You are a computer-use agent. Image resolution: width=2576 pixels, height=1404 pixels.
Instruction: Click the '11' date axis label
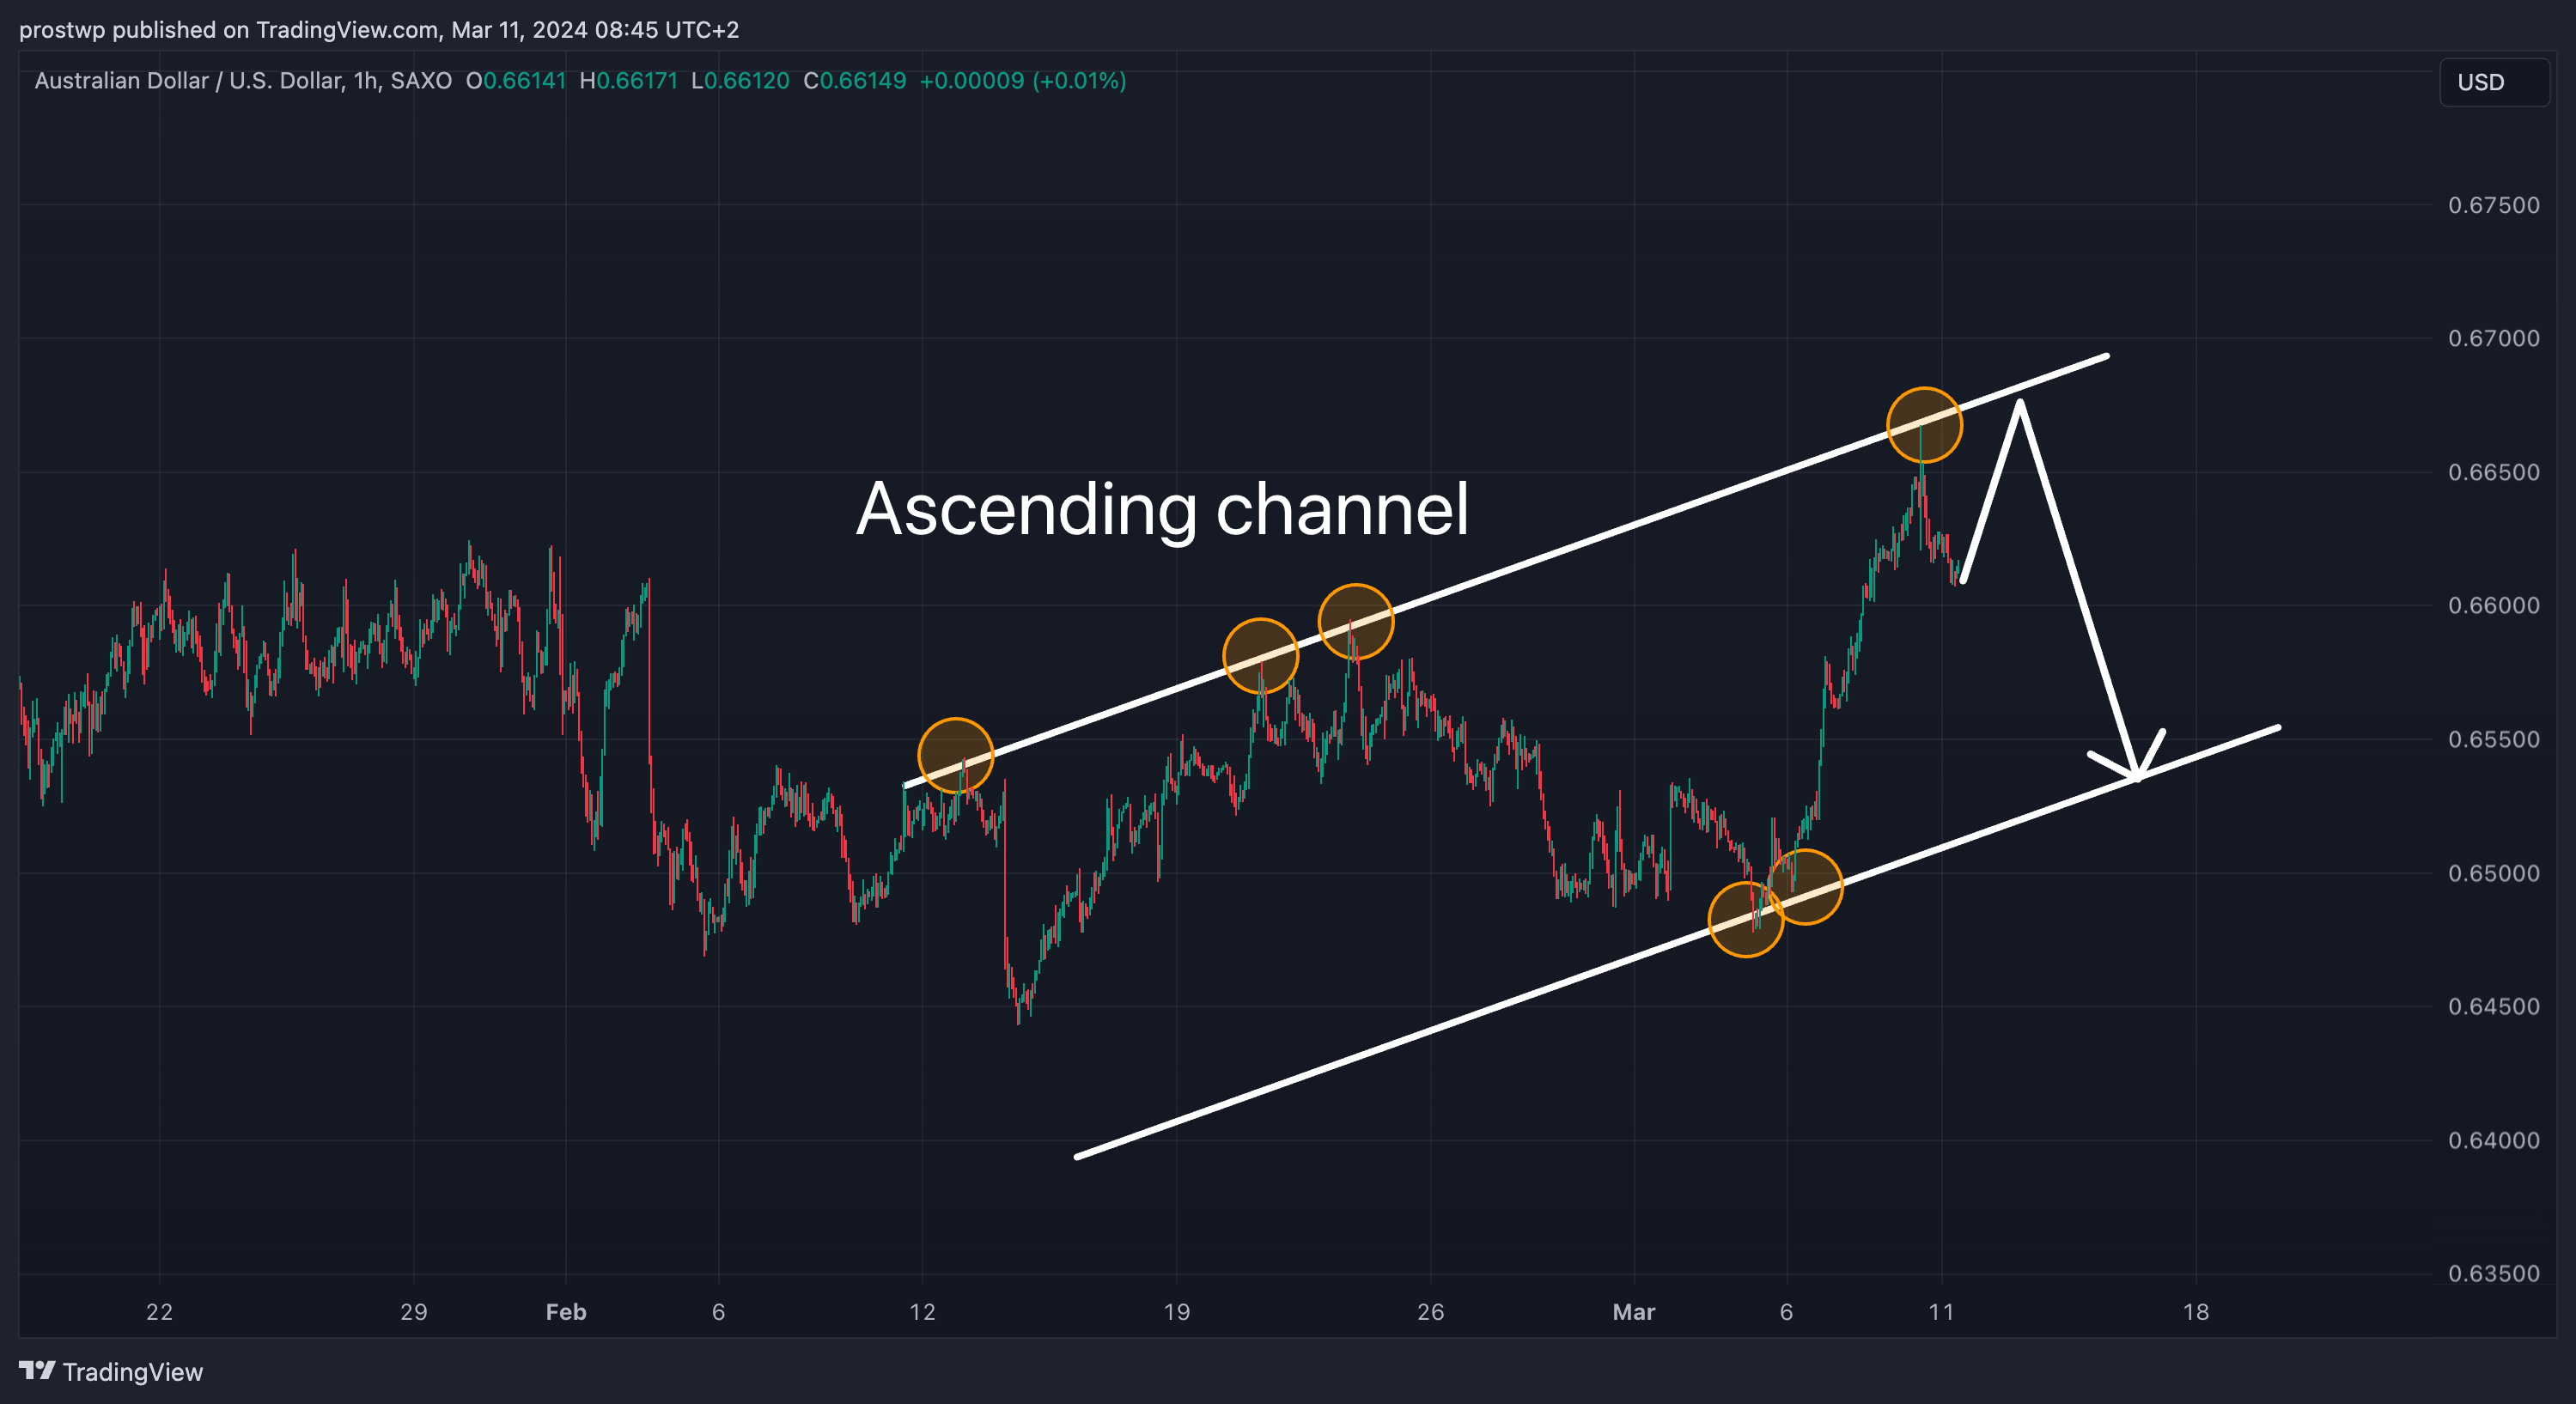pyautogui.click(x=1941, y=1312)
